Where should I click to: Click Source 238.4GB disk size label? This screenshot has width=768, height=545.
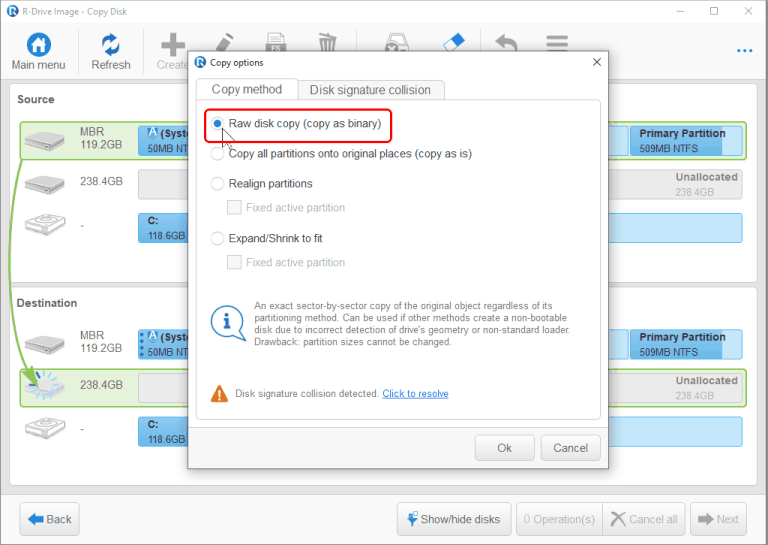point(101,181)
